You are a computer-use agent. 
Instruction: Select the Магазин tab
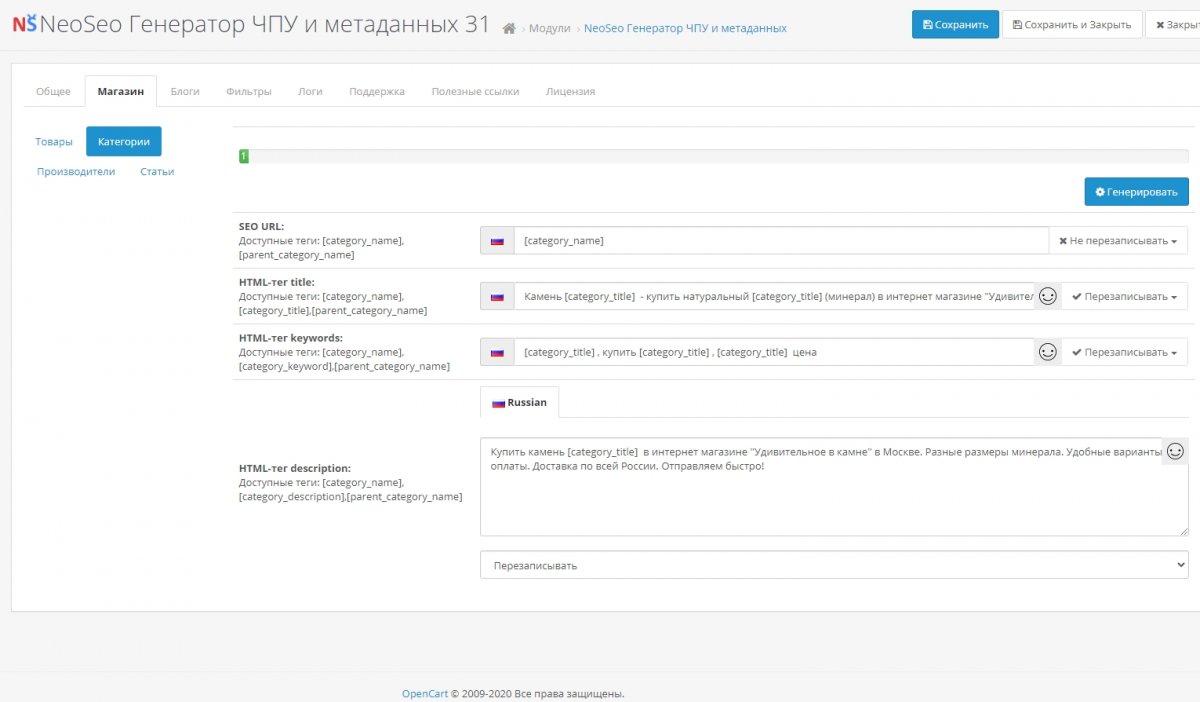click(x=121, y=91)
